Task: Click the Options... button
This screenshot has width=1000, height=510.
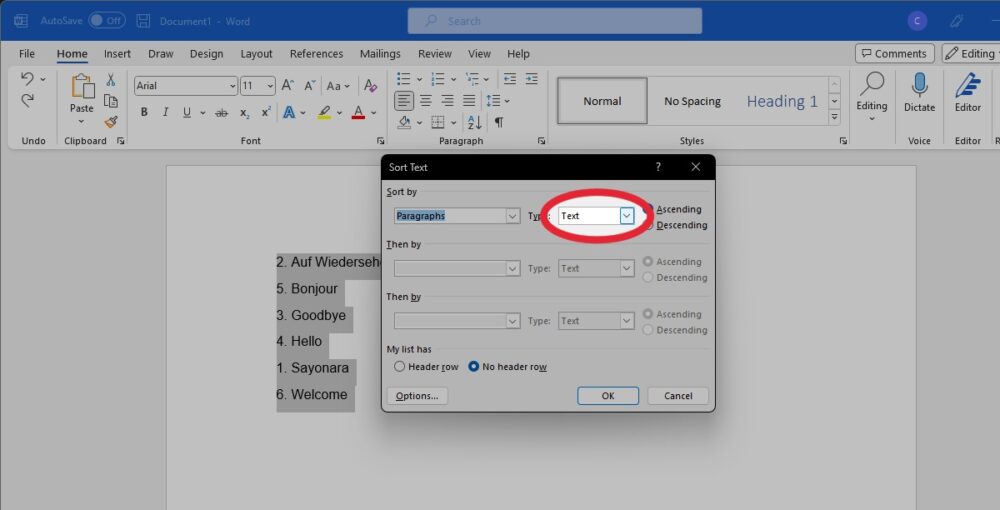Action: [417, 396]
